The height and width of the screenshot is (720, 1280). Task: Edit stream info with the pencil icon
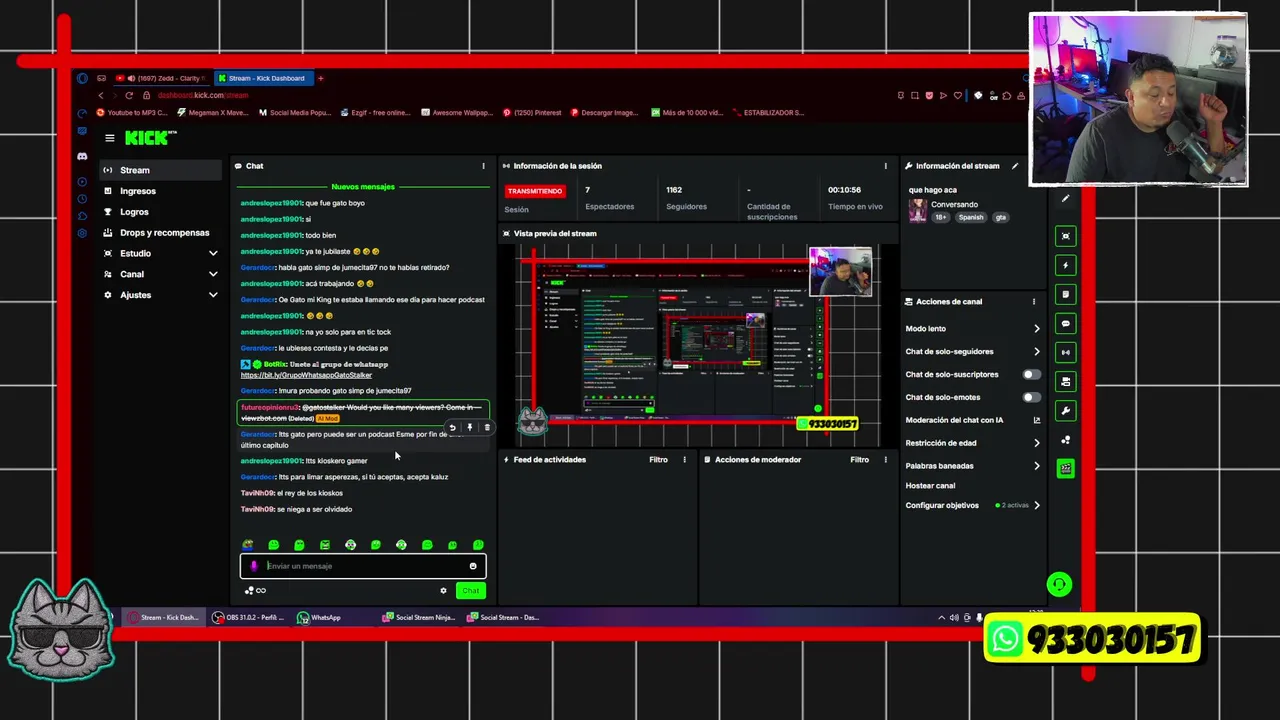coord(1015,166)
